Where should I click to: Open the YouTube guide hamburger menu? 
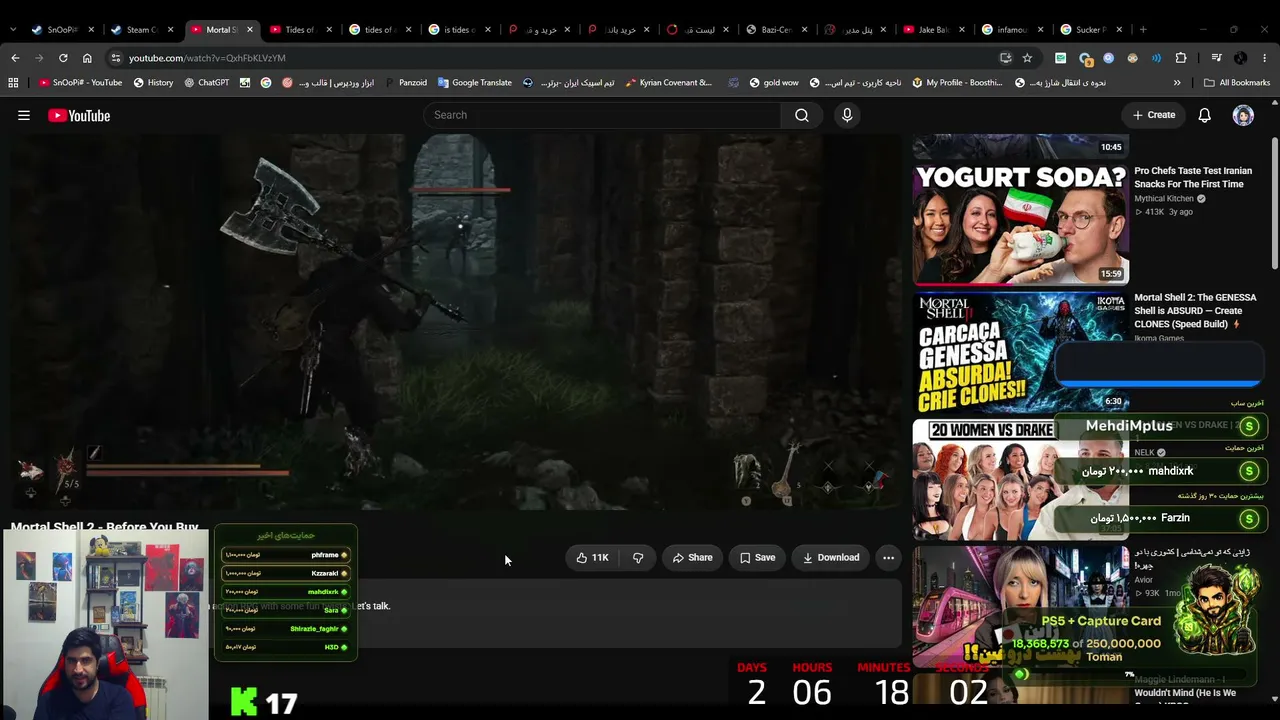click(24, 115)
